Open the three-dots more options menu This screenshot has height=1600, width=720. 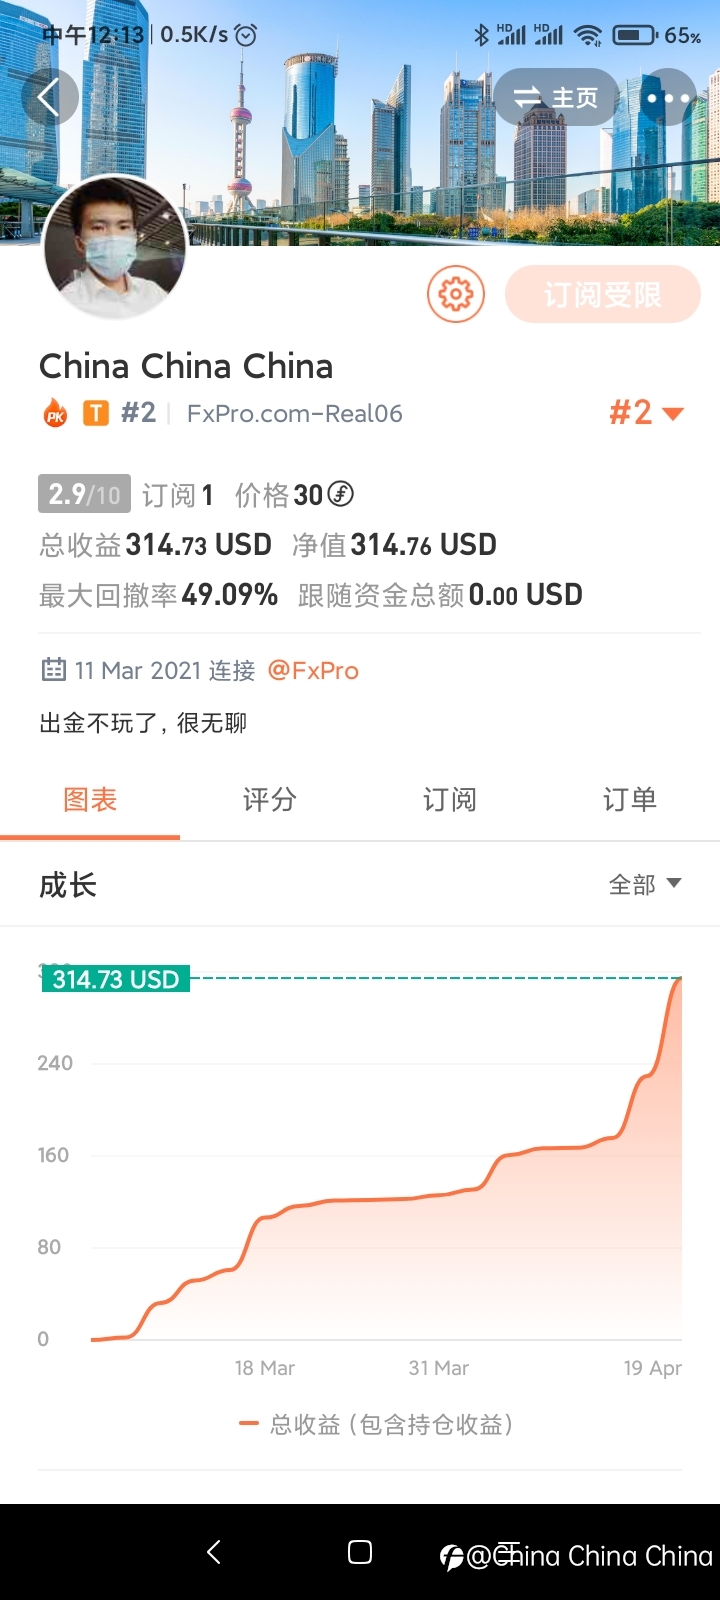[668, 98]
